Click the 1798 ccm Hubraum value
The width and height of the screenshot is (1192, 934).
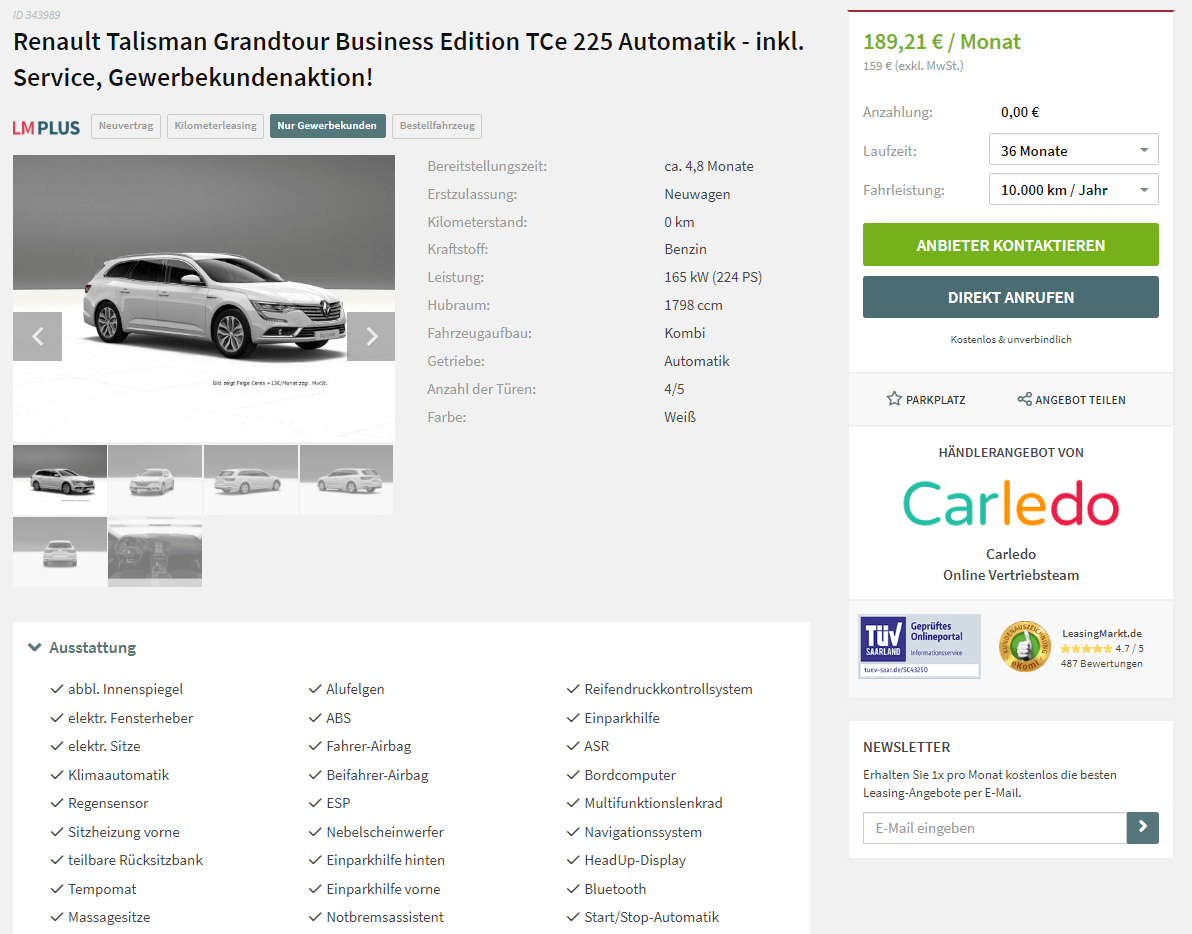click(693, 306)
